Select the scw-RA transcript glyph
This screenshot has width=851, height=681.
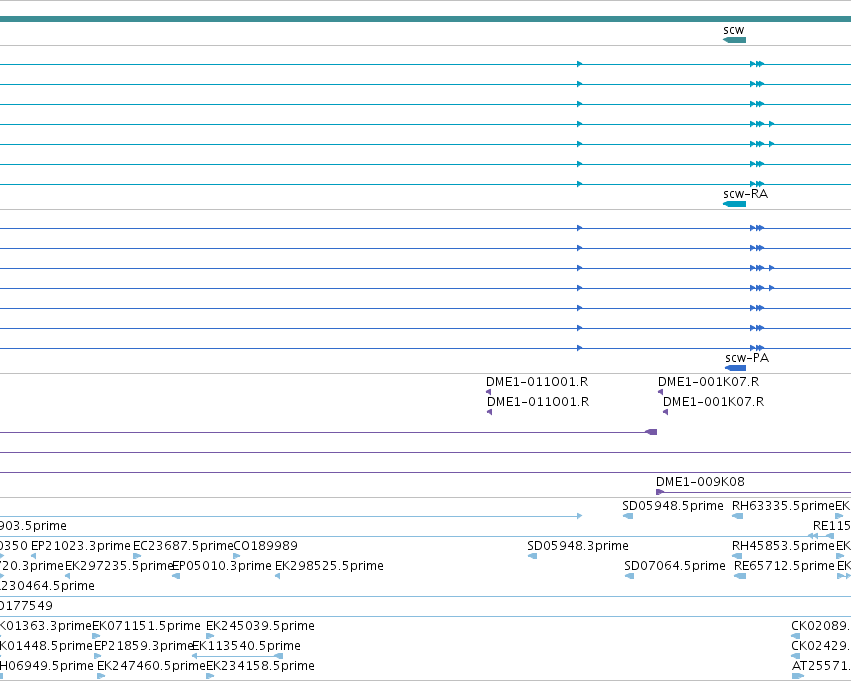pos(734,204)
